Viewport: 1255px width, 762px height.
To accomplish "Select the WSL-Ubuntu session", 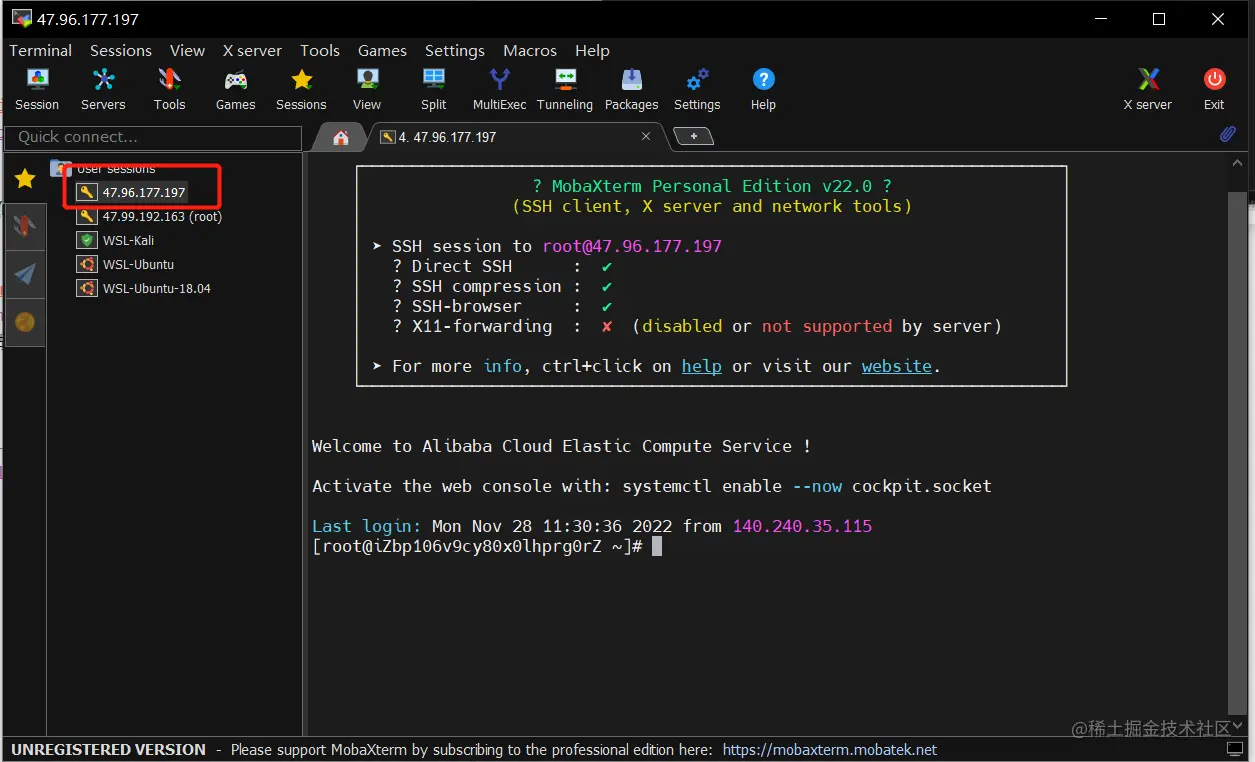I will [127, 264].
